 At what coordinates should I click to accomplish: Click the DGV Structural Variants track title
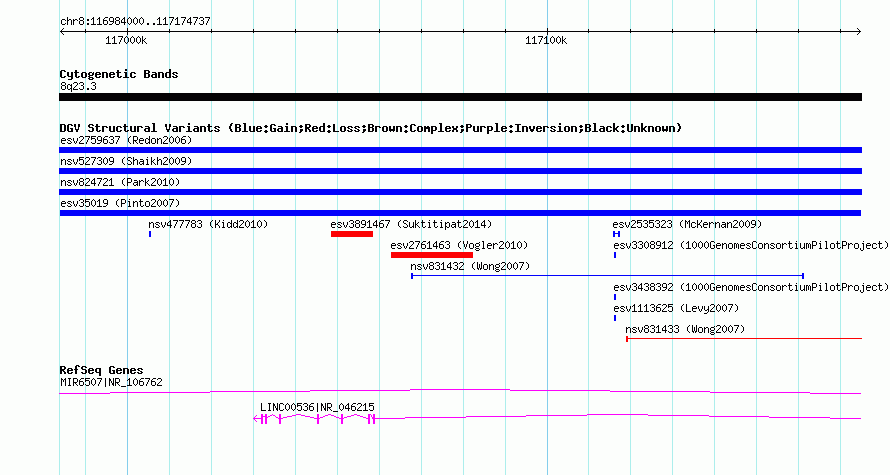pos(371,128)
